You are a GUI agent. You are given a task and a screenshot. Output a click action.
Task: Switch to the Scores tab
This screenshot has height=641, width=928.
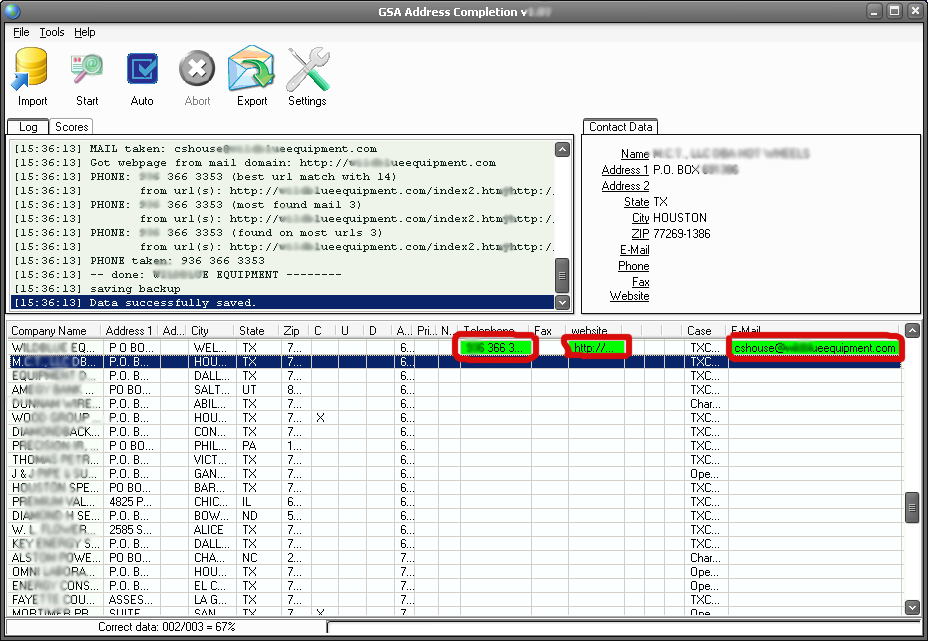point(72,127)
